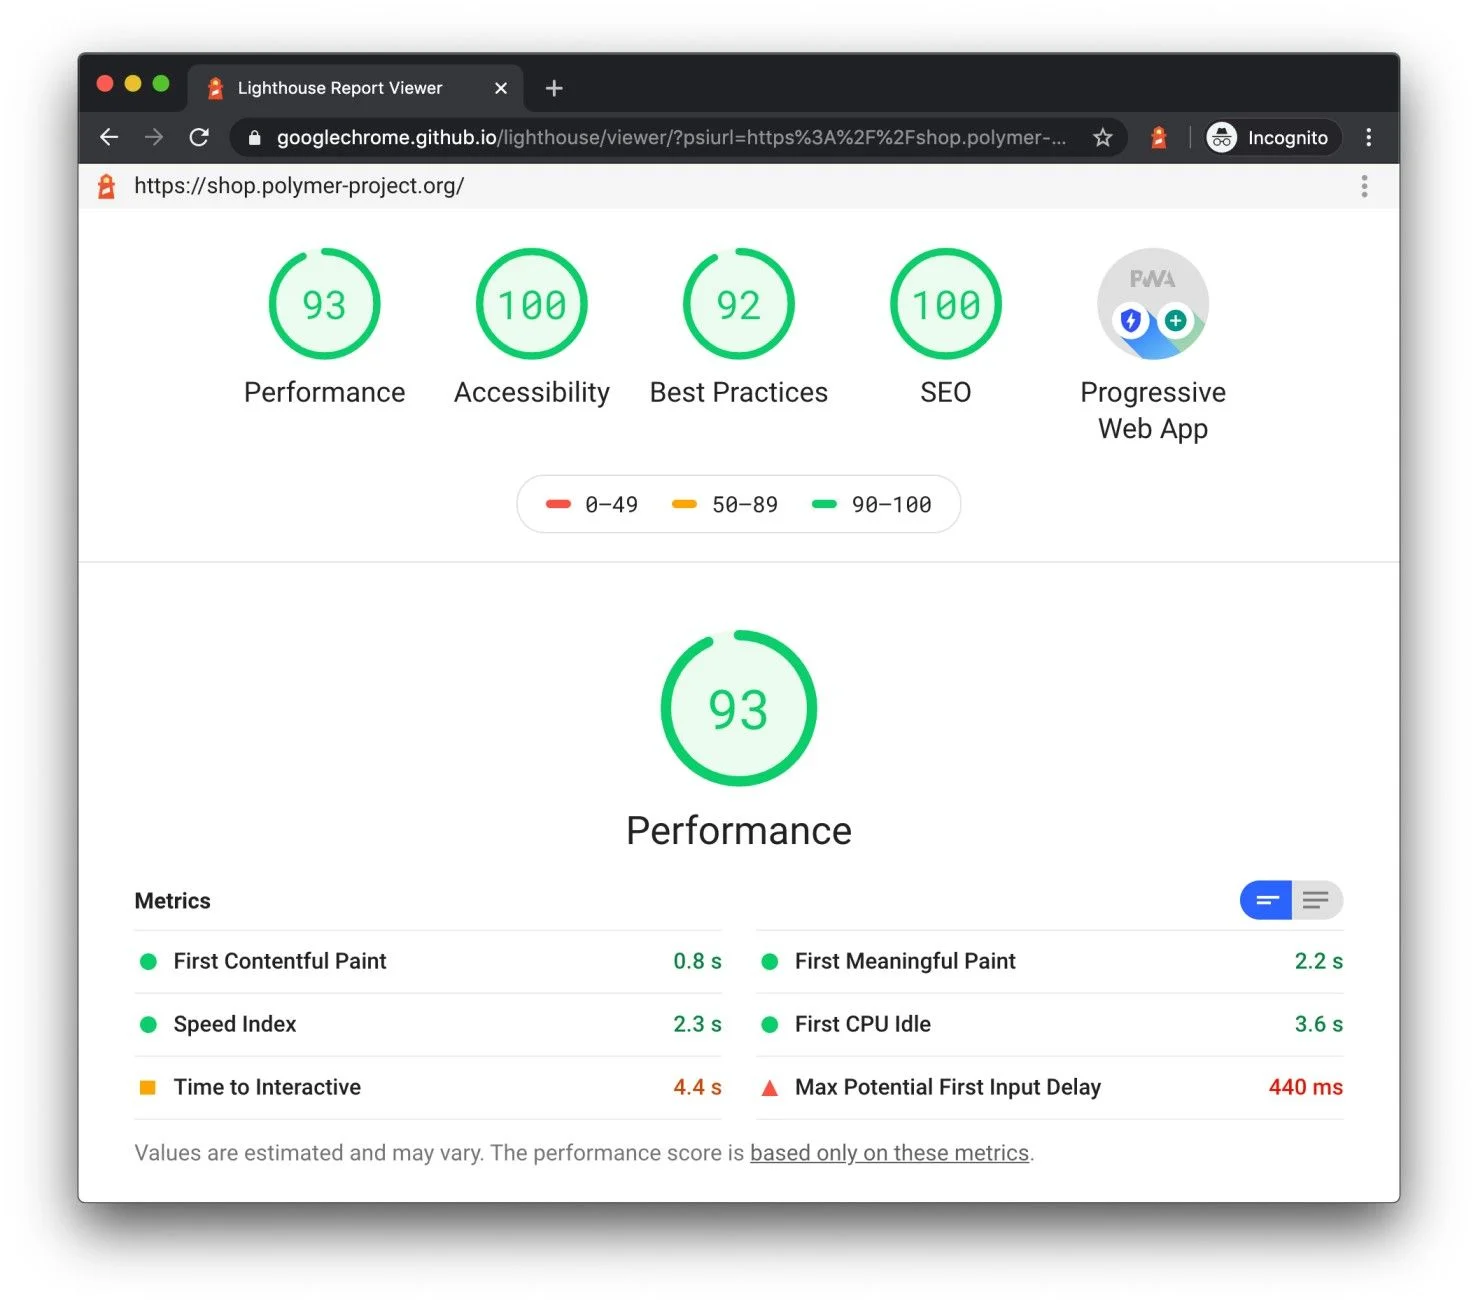Click red triangle beside Max Potential First Input Delay
This screenshot has height=1306, width=1478.
(x=770, y=1087)
